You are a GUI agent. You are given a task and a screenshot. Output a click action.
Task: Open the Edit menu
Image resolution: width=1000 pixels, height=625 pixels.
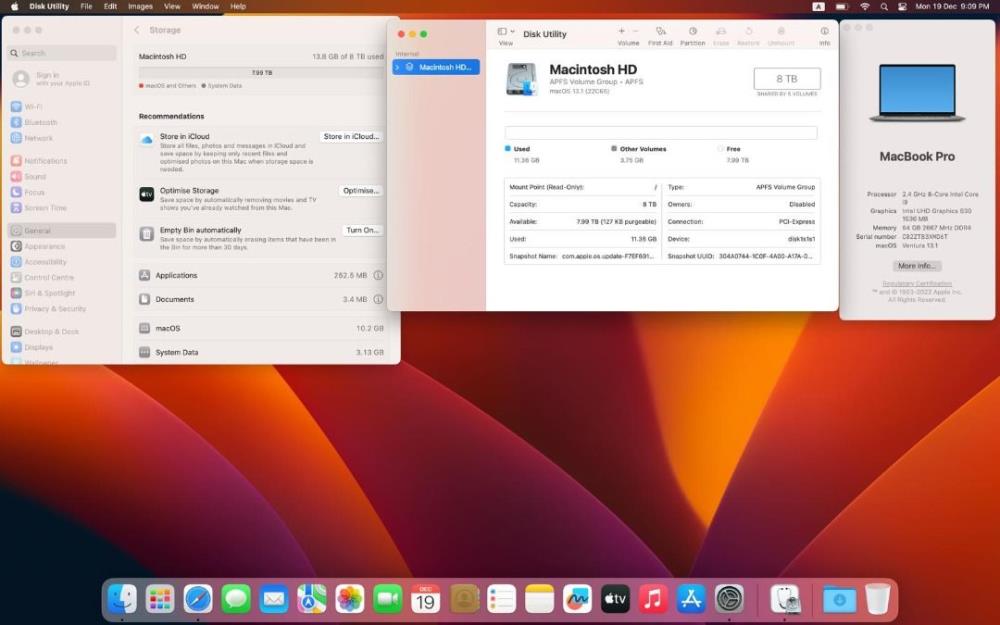pyautogui.click(x=110, y=6)
